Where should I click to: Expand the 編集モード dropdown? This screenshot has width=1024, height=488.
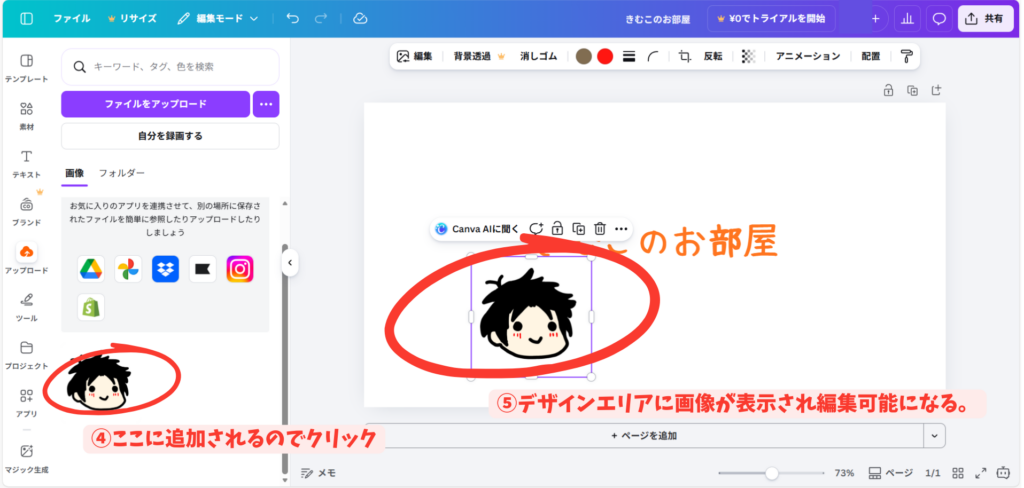(x=219, y=18)
